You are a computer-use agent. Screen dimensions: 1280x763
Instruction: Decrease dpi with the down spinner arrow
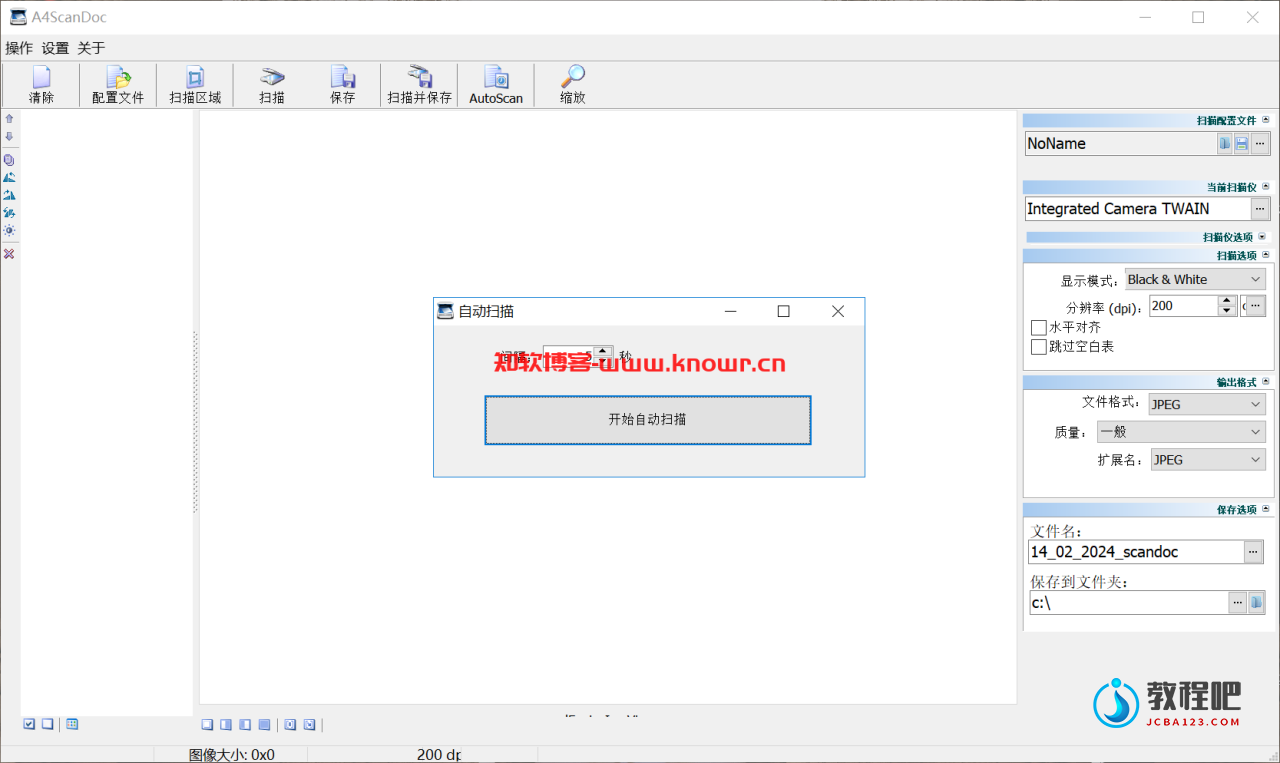[x=1227, y=311]
